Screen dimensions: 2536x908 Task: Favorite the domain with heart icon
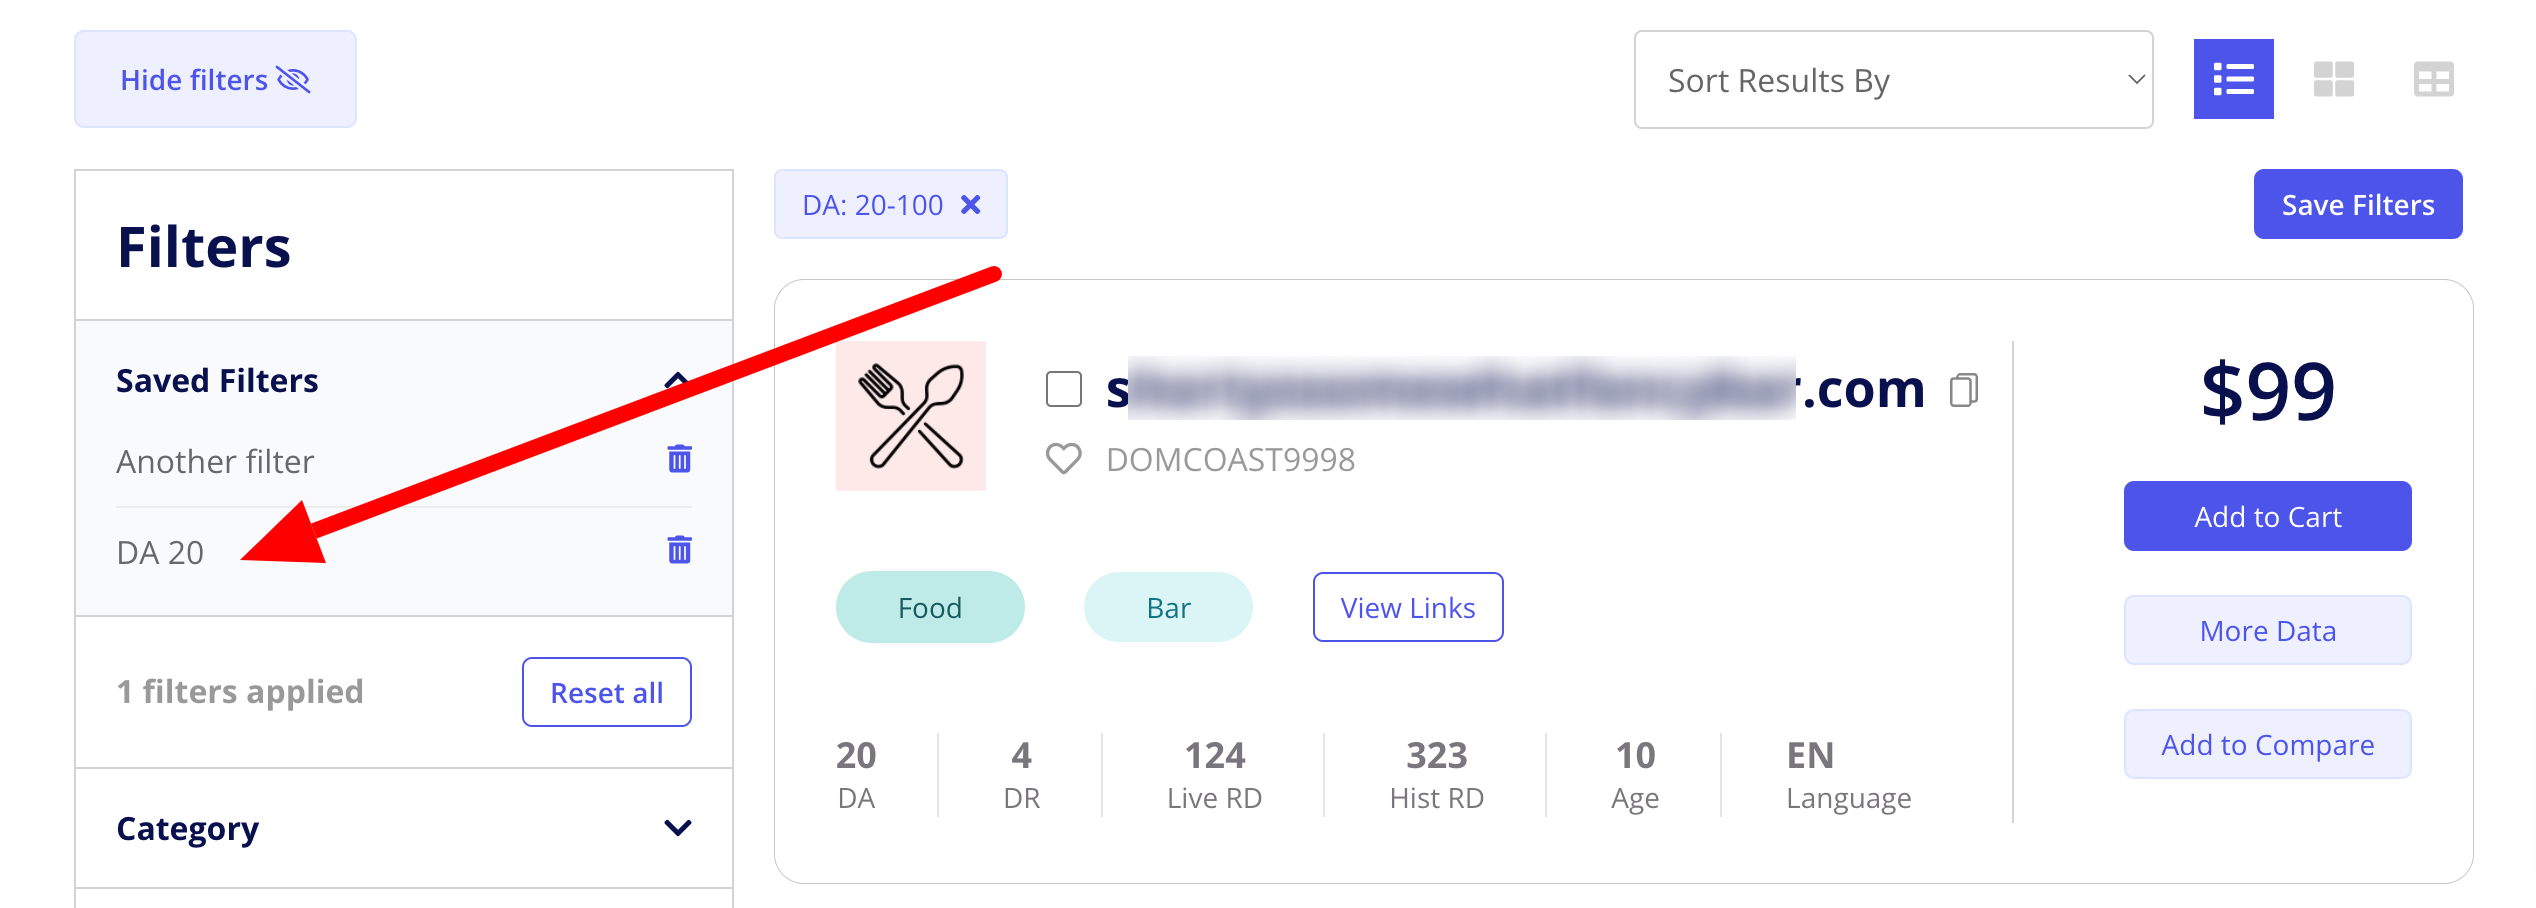coord(1063,459)
